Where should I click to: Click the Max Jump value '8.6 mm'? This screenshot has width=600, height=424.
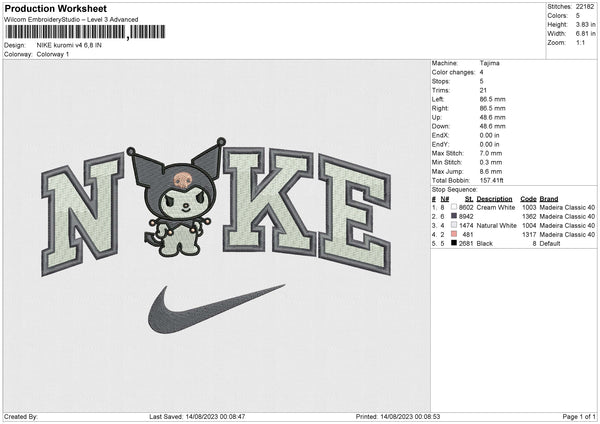pos(491,171)
